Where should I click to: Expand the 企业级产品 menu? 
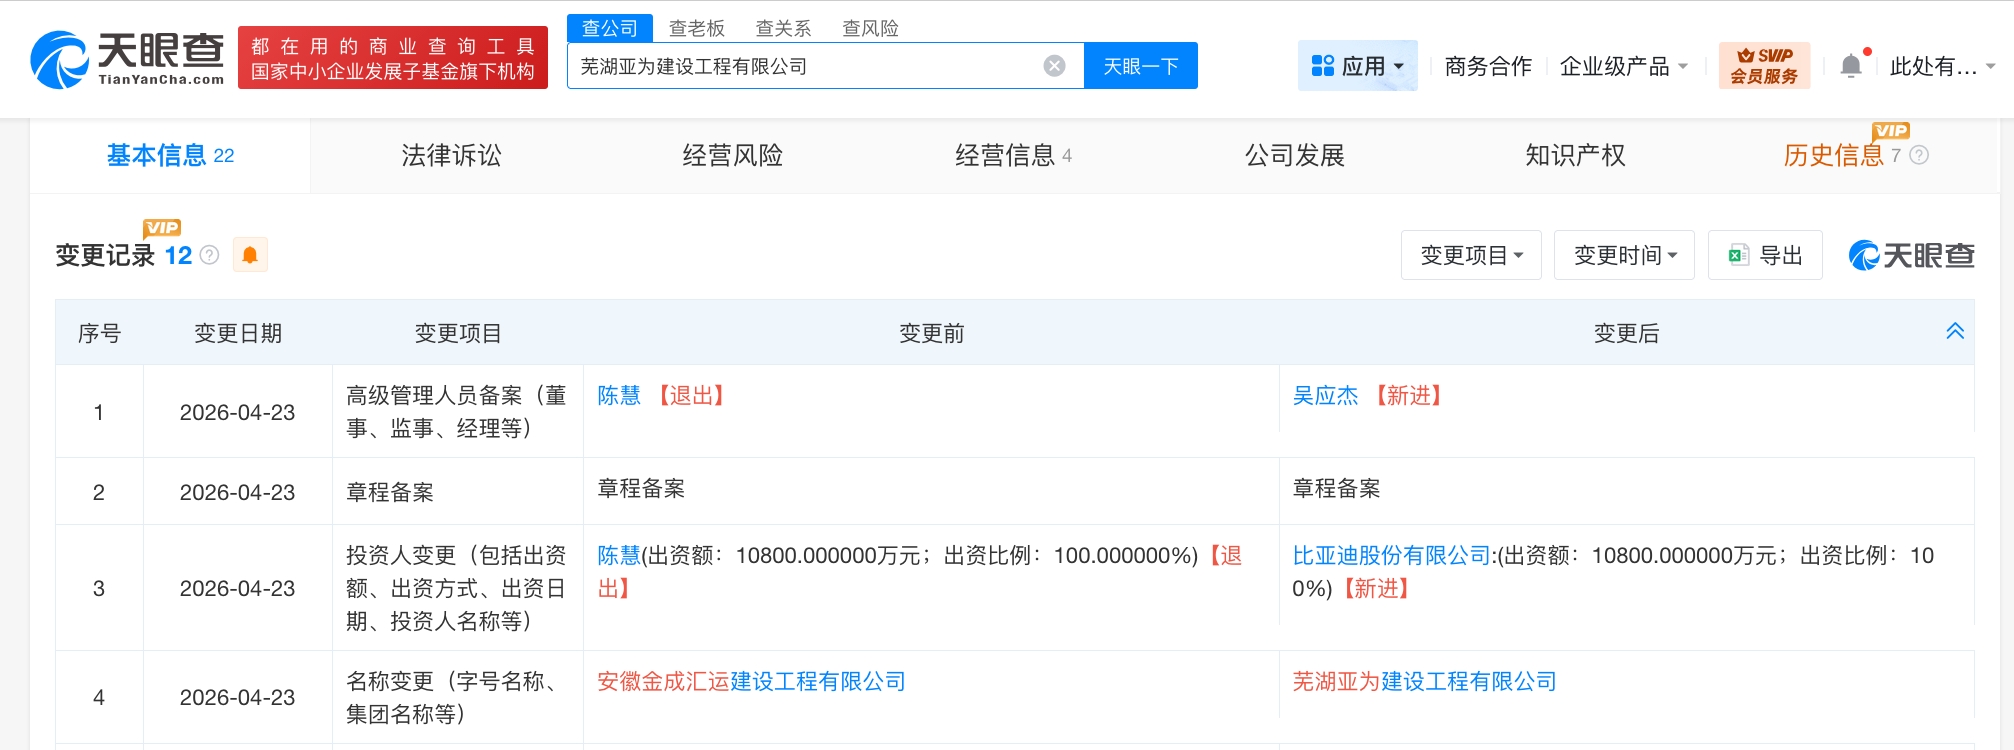[x=1623, y=66]
